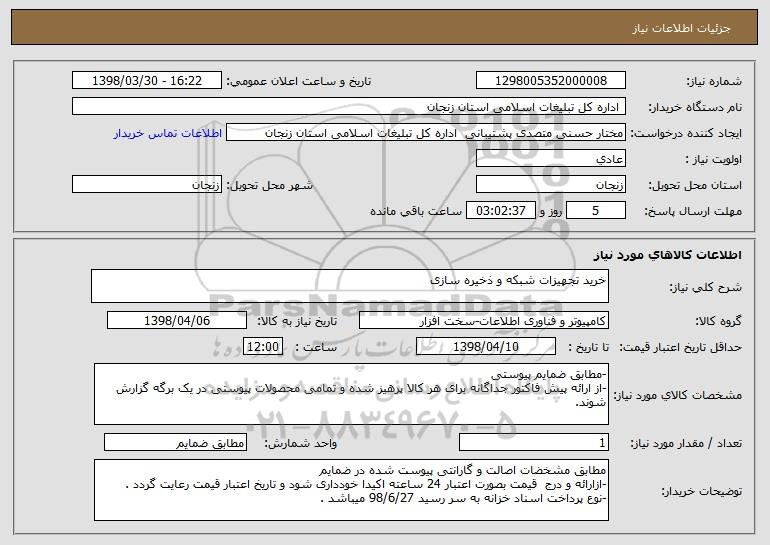Select the شهر محل تحویل field

[147, 185]
